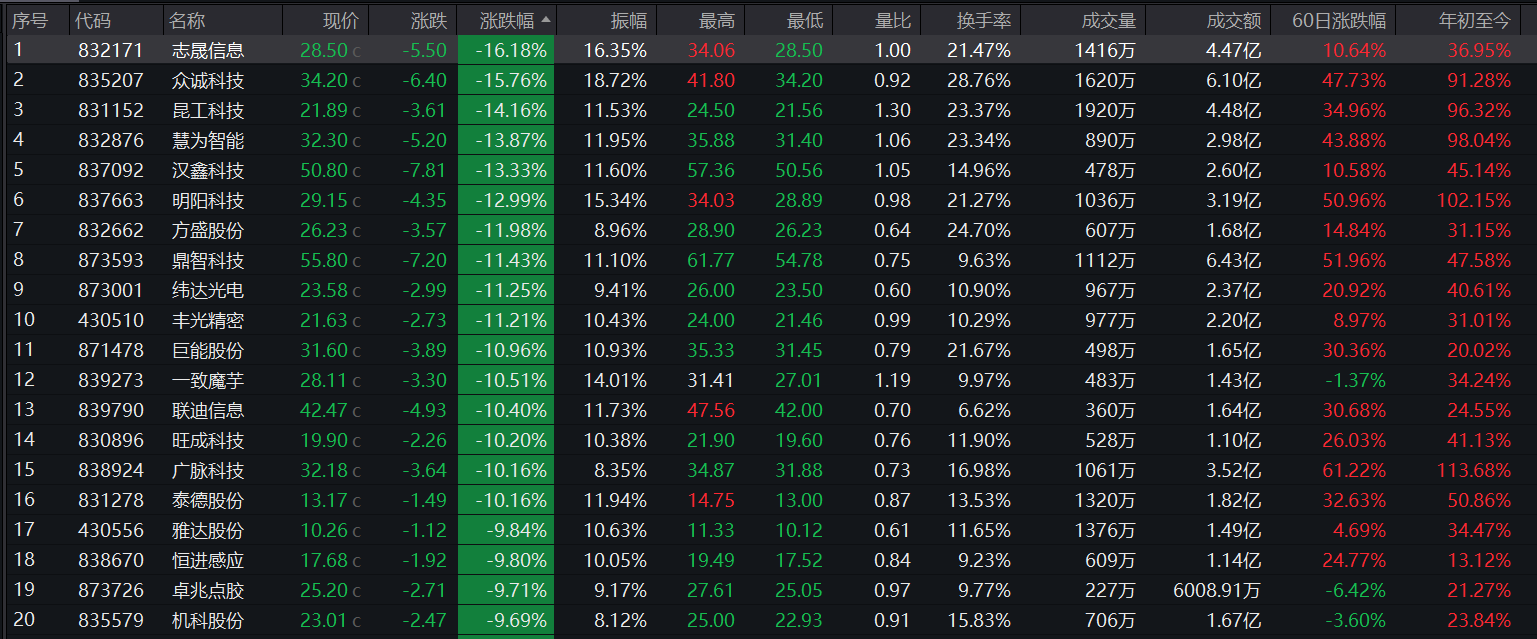This screenshot has height=639, width=1537.
Task: Click turnover rate value 28.76%
Action: click(x=979, y=80)
